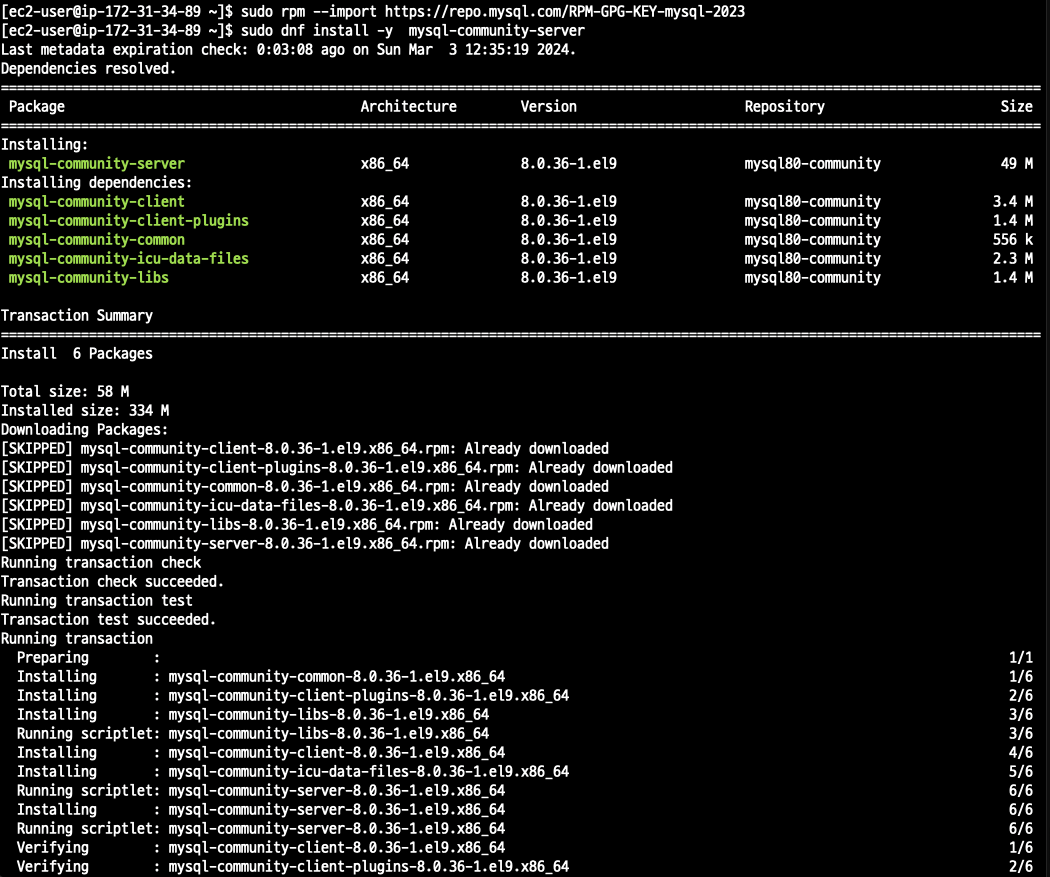Click the SKIPPED mysql-community-client rpm line
1050x877 pixels.
(x=305, y=449)
